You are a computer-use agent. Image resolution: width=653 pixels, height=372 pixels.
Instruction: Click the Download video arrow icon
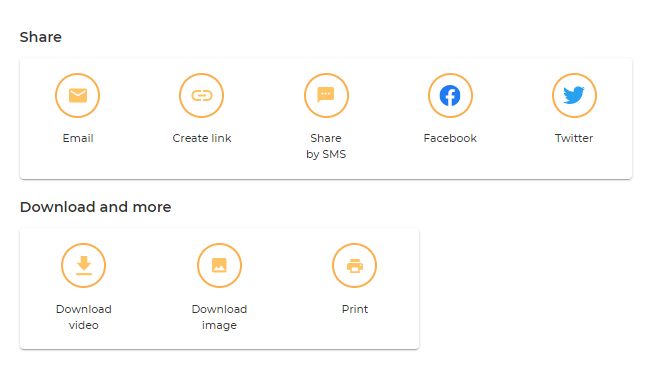click(84, 265)
